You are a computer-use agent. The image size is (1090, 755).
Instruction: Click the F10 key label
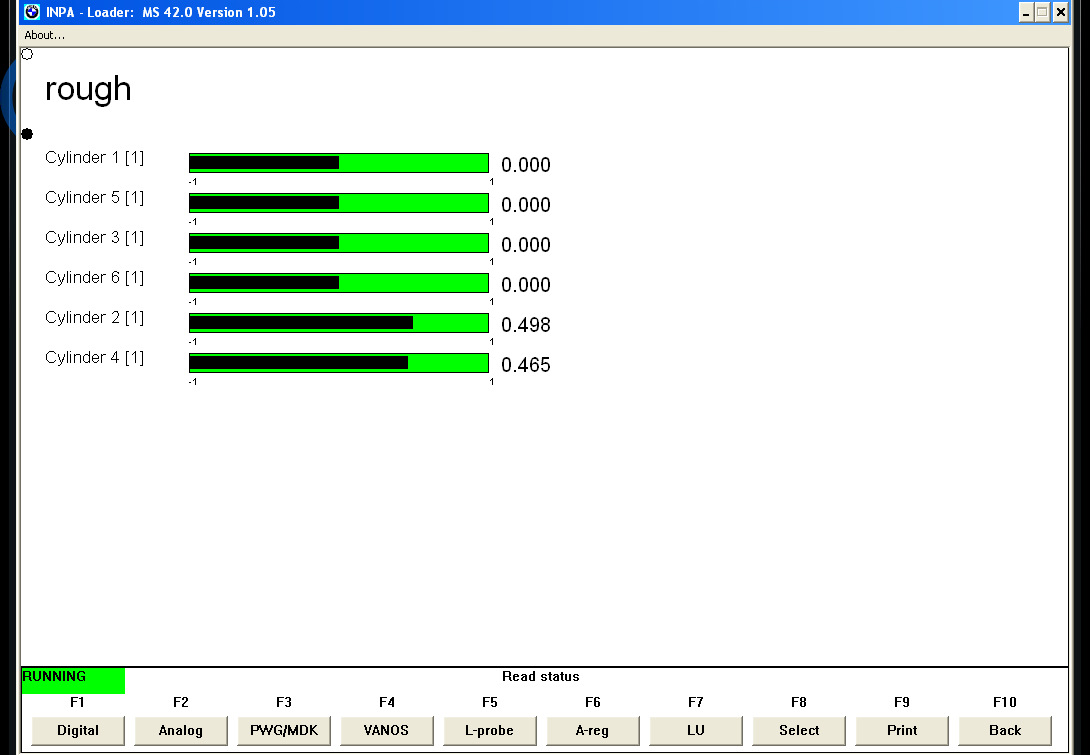pyautogui.click(x=1004, y=702)
